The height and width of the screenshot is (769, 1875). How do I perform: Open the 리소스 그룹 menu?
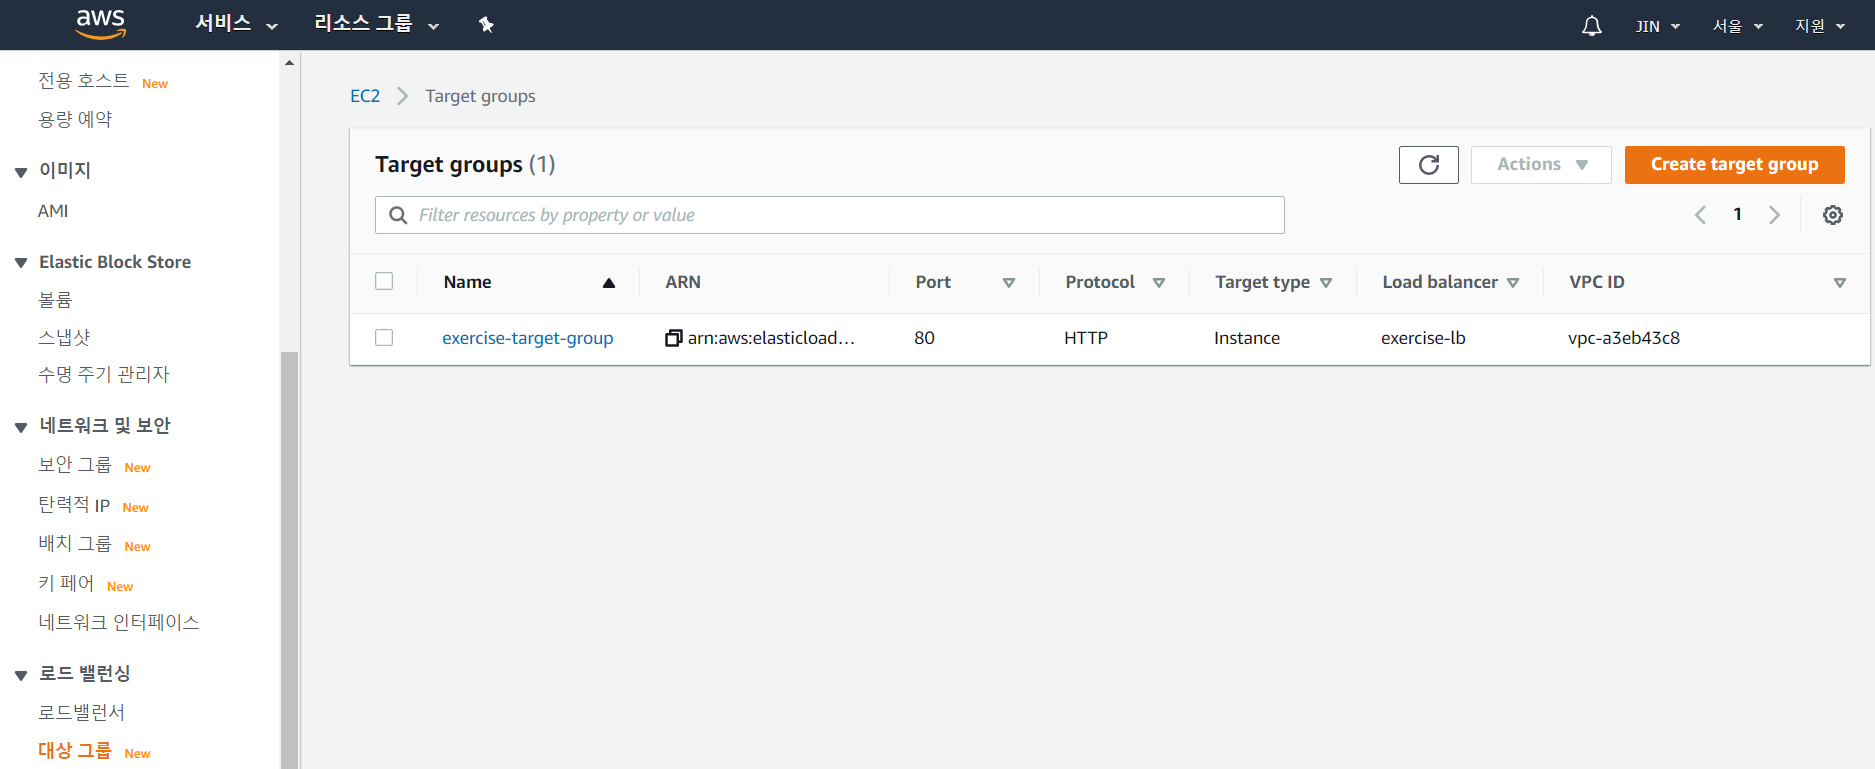coord(376,24)
